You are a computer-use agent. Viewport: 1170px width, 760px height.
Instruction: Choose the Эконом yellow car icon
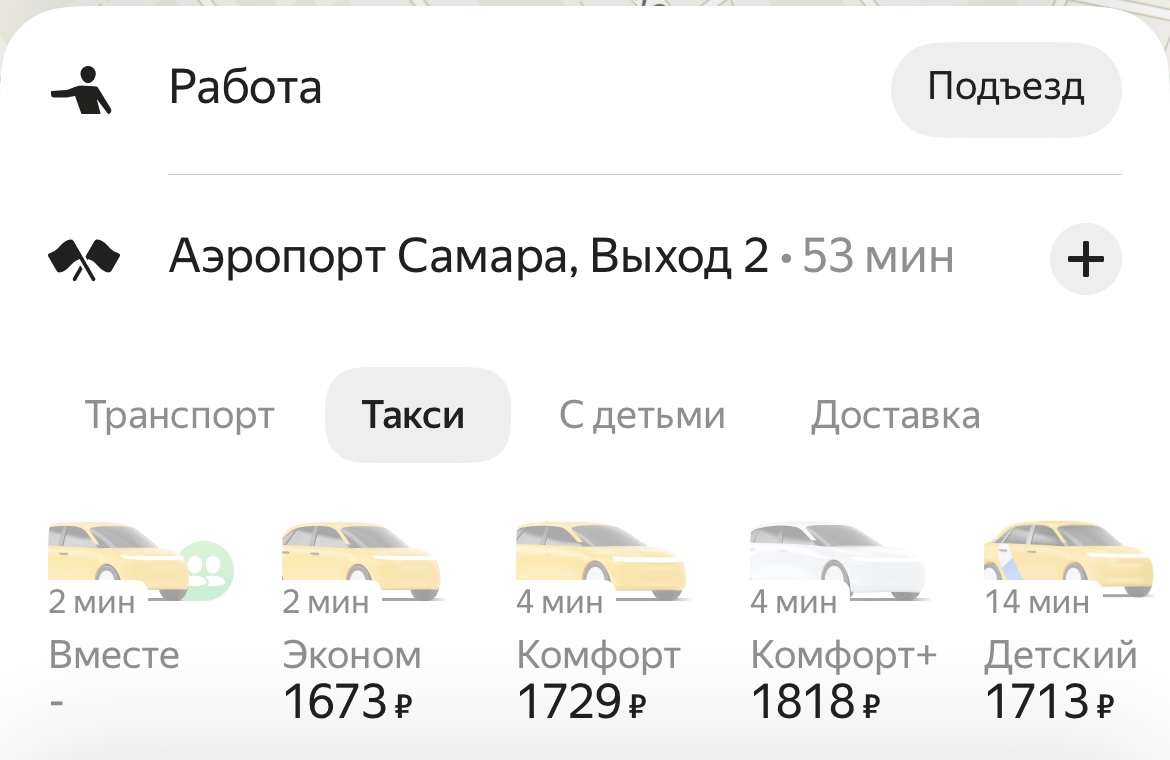click(360, 557)
